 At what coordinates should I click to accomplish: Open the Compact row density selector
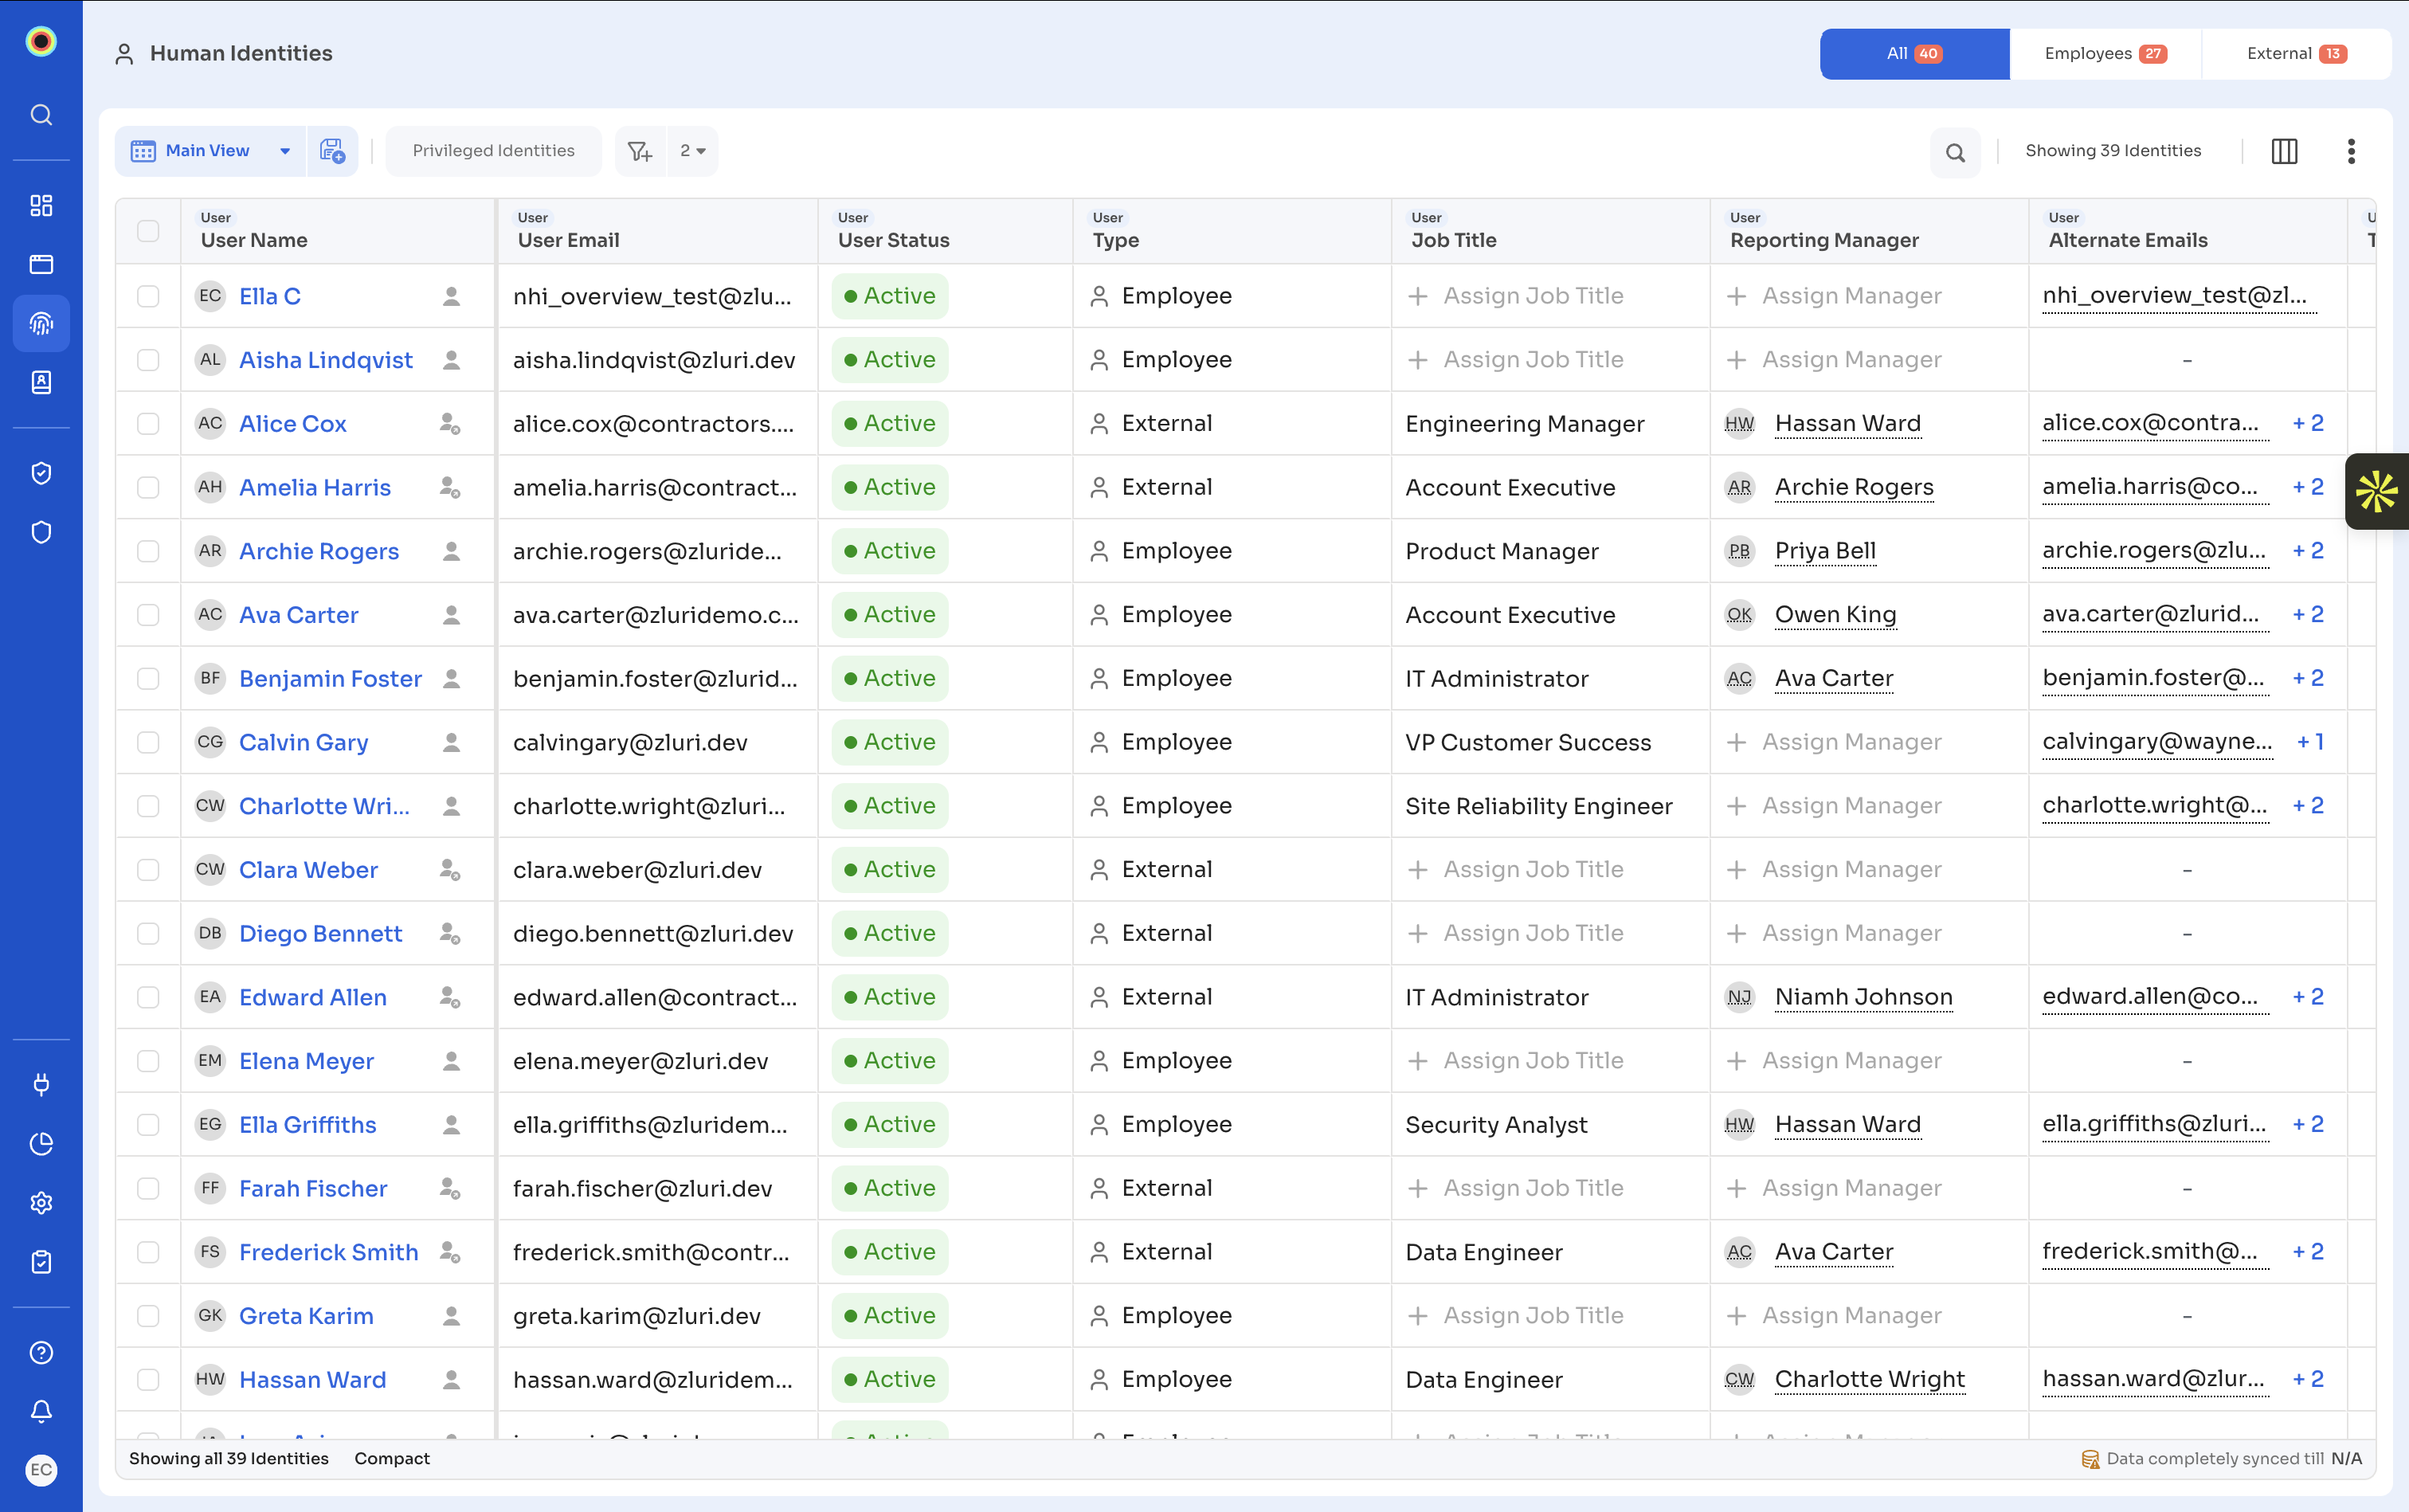392,1458
